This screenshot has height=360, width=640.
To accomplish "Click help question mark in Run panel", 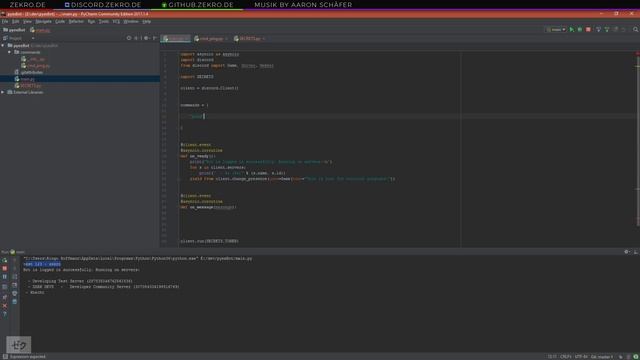I will point(4,314).
